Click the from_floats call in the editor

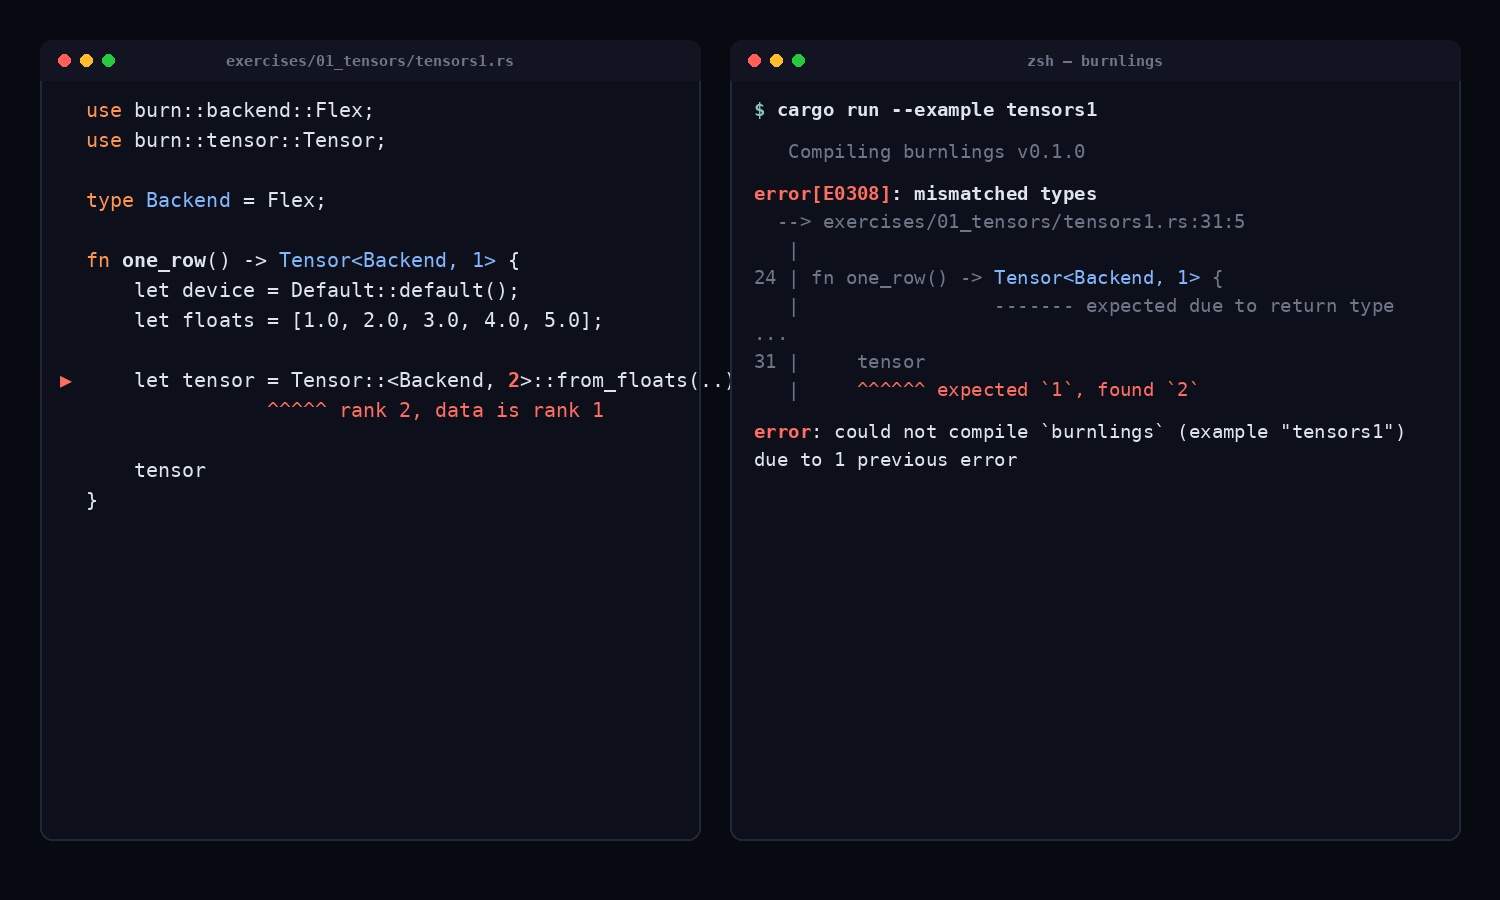645,380
